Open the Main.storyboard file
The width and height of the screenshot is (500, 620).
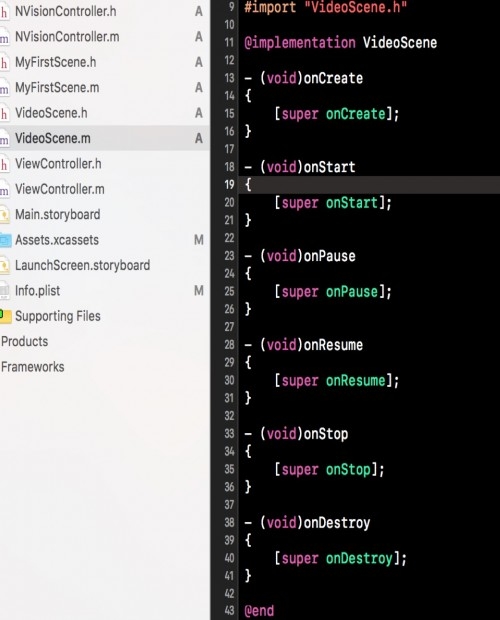point(57,215)
